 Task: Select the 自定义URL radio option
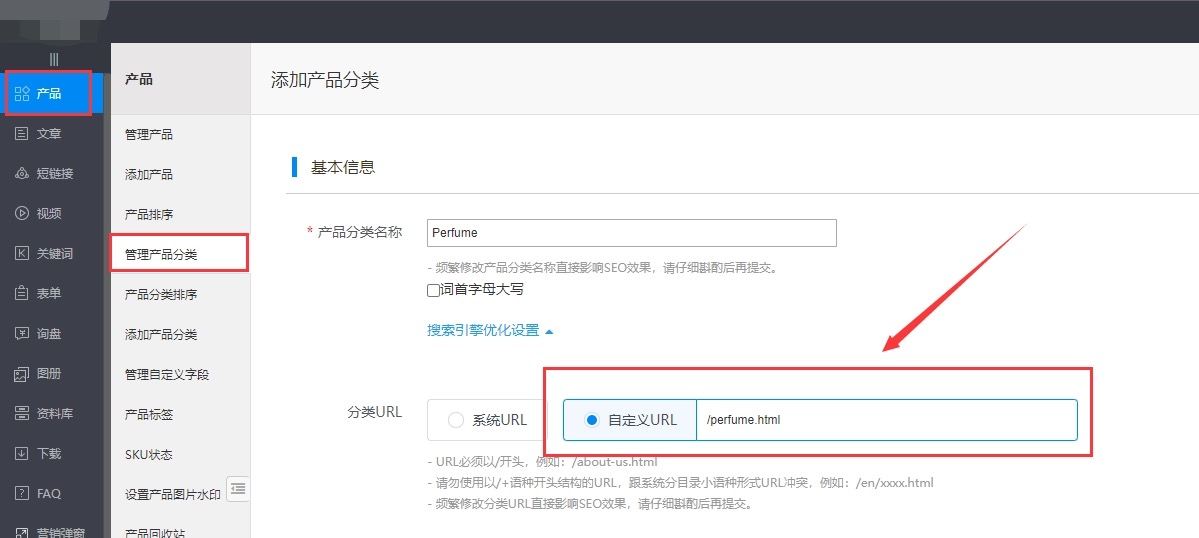592,420
